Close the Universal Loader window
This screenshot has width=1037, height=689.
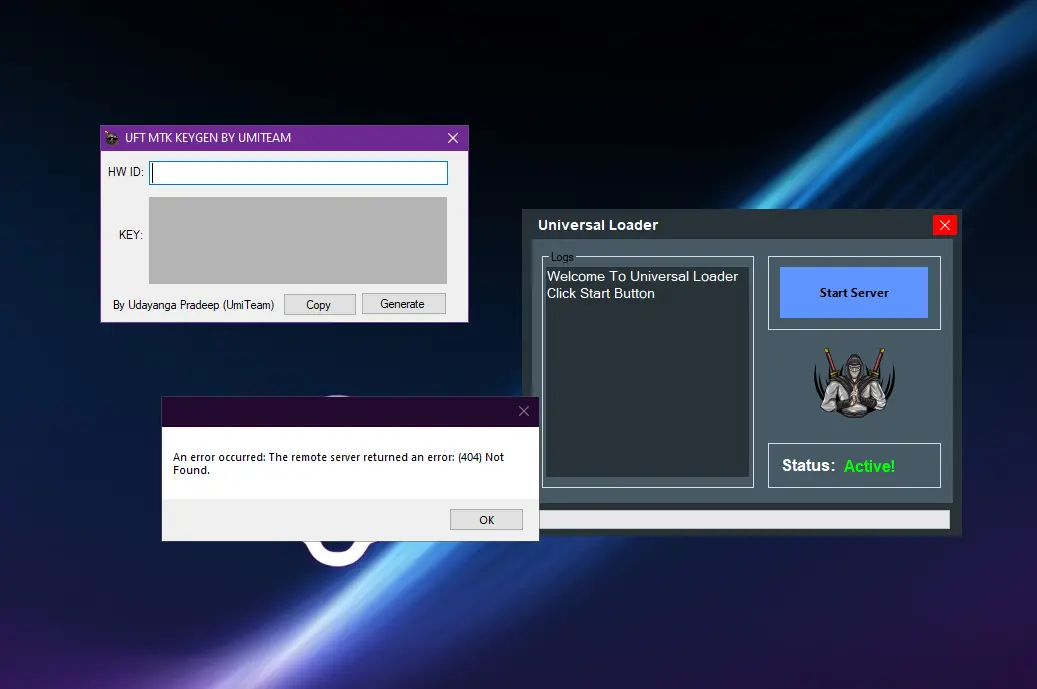click(944, 225)
